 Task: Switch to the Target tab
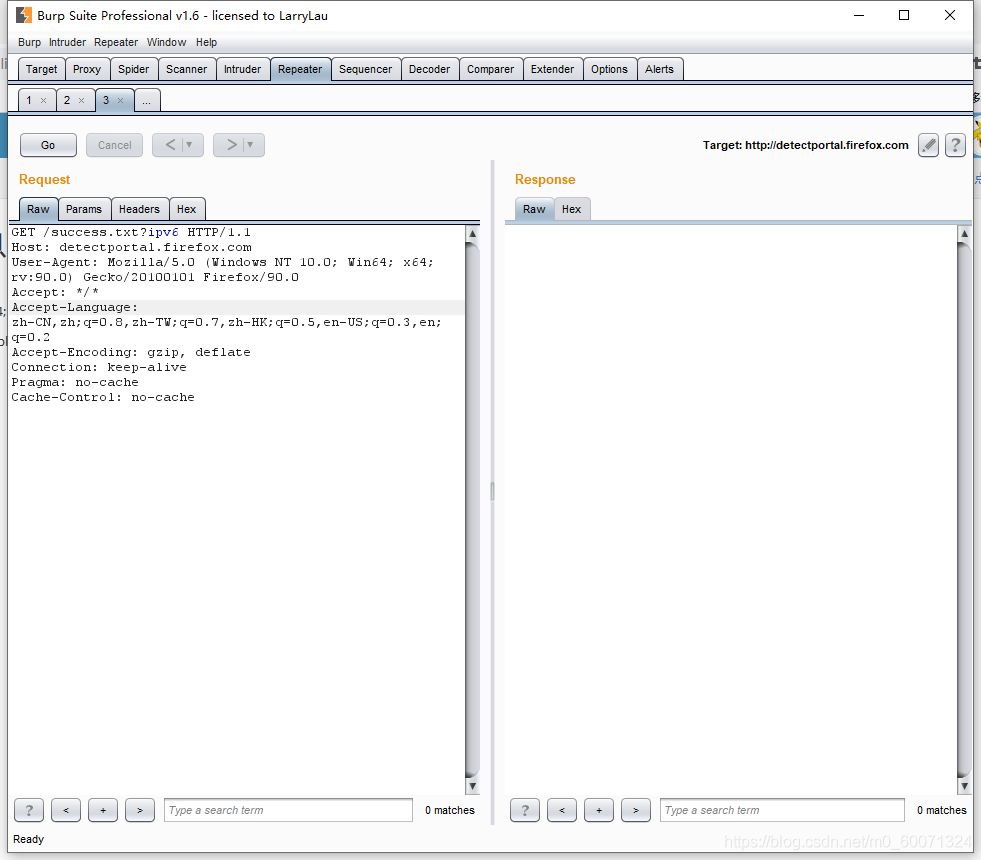click(x=41, y=69)
